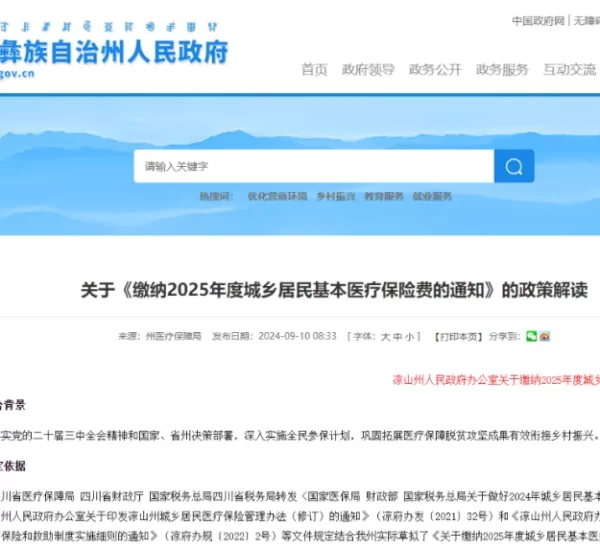This screenshot has width=600, height=550.
Task: Click the 分享到 label
Action: 504,336
